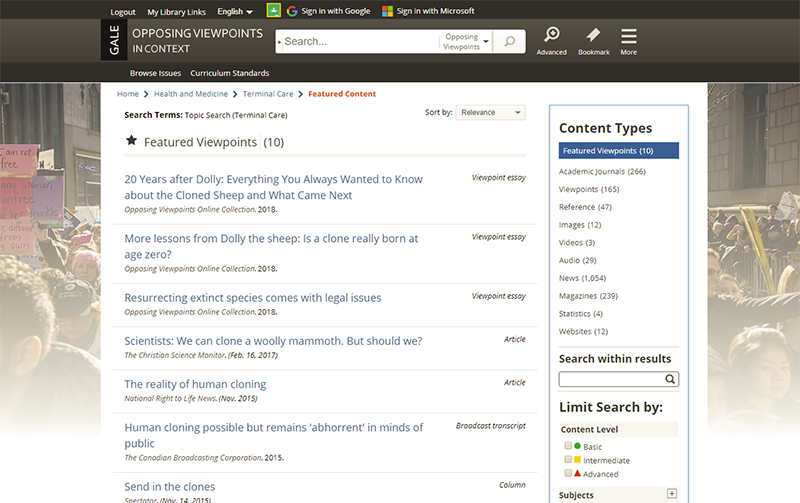Open 'More lessons from Dolly the sheep' article
The height and width of the screenshot is (503, 800).
coord(271,246)
